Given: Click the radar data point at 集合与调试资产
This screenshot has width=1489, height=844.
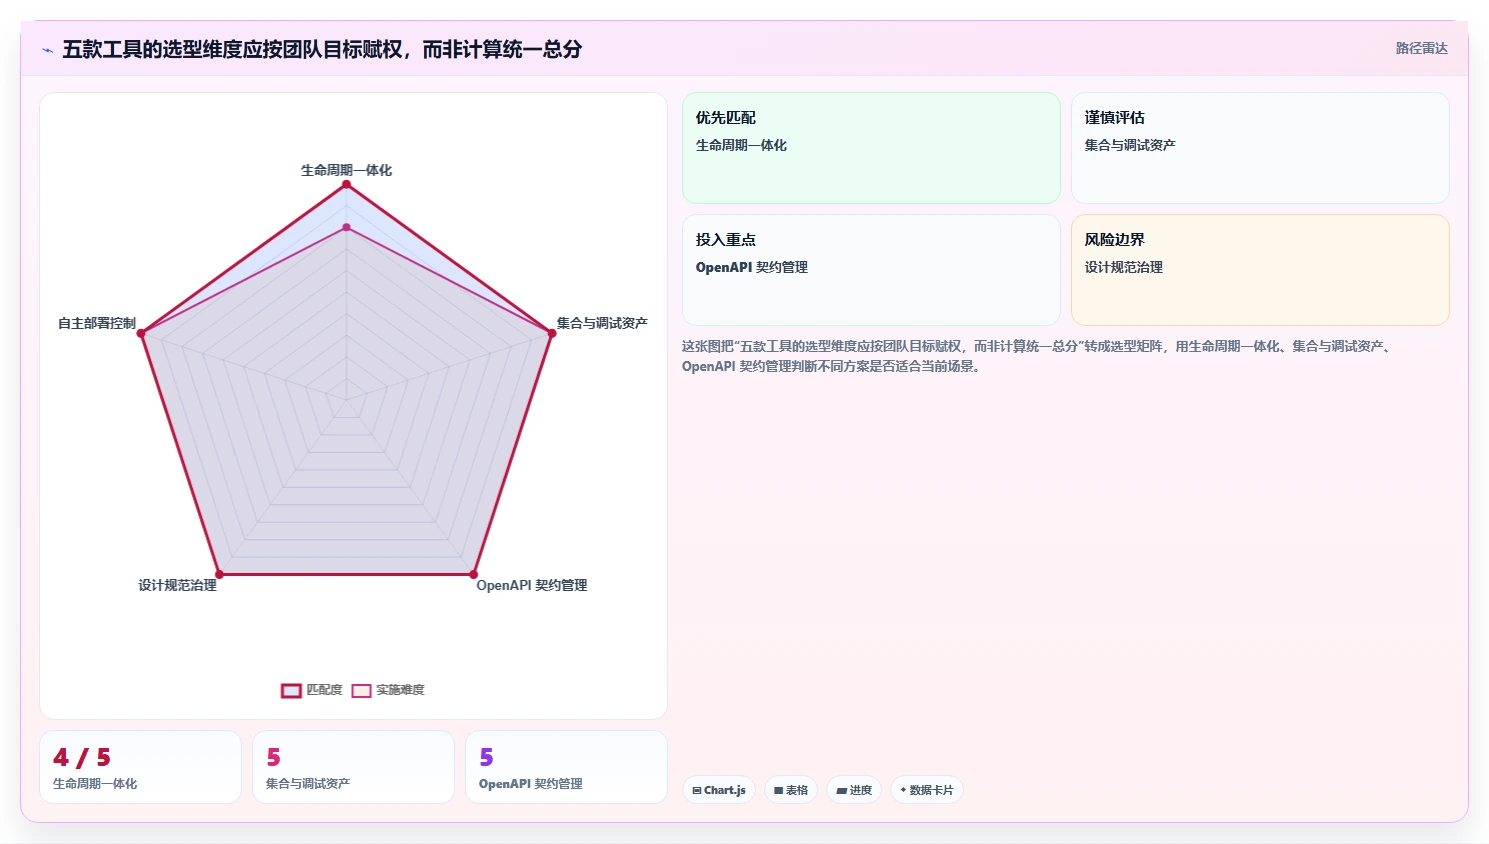Looking at the screenshot, I should point(552,333).
